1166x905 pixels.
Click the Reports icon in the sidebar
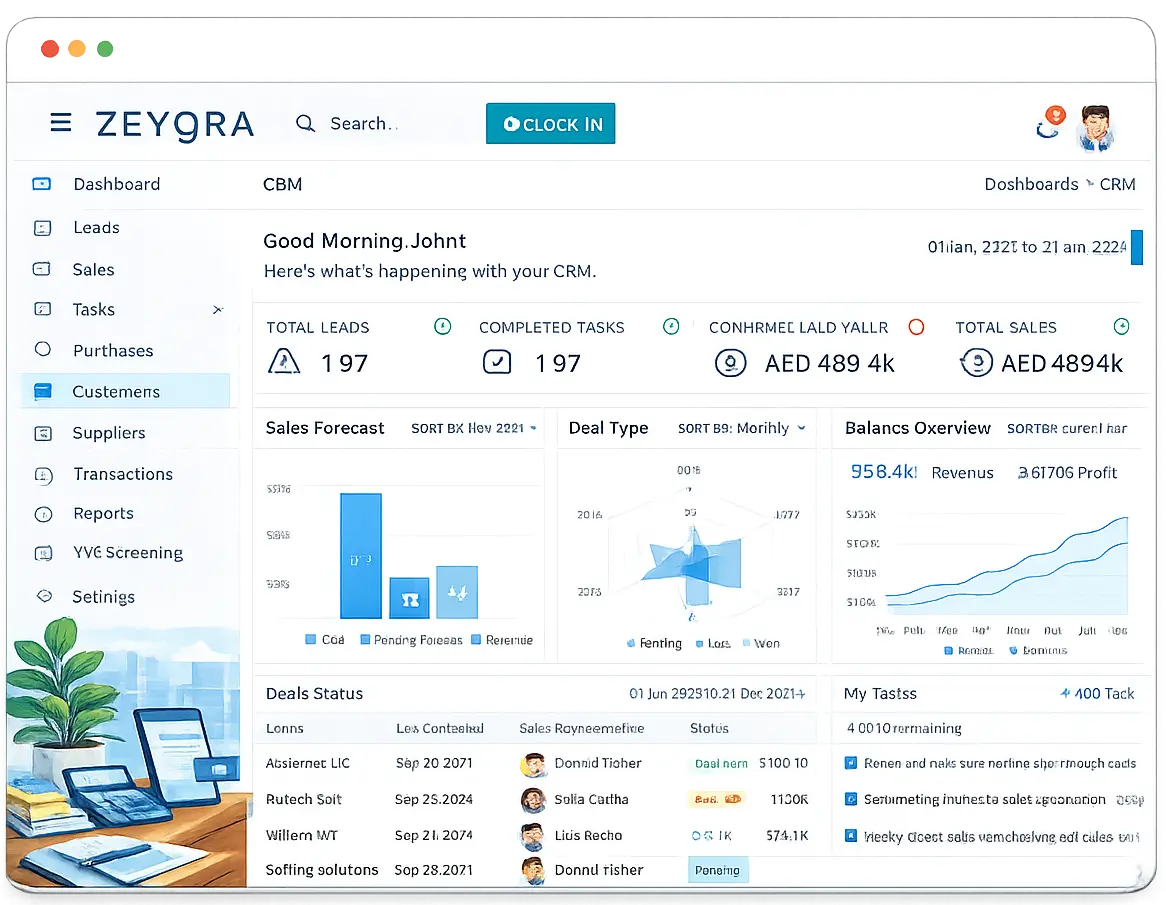41,513
